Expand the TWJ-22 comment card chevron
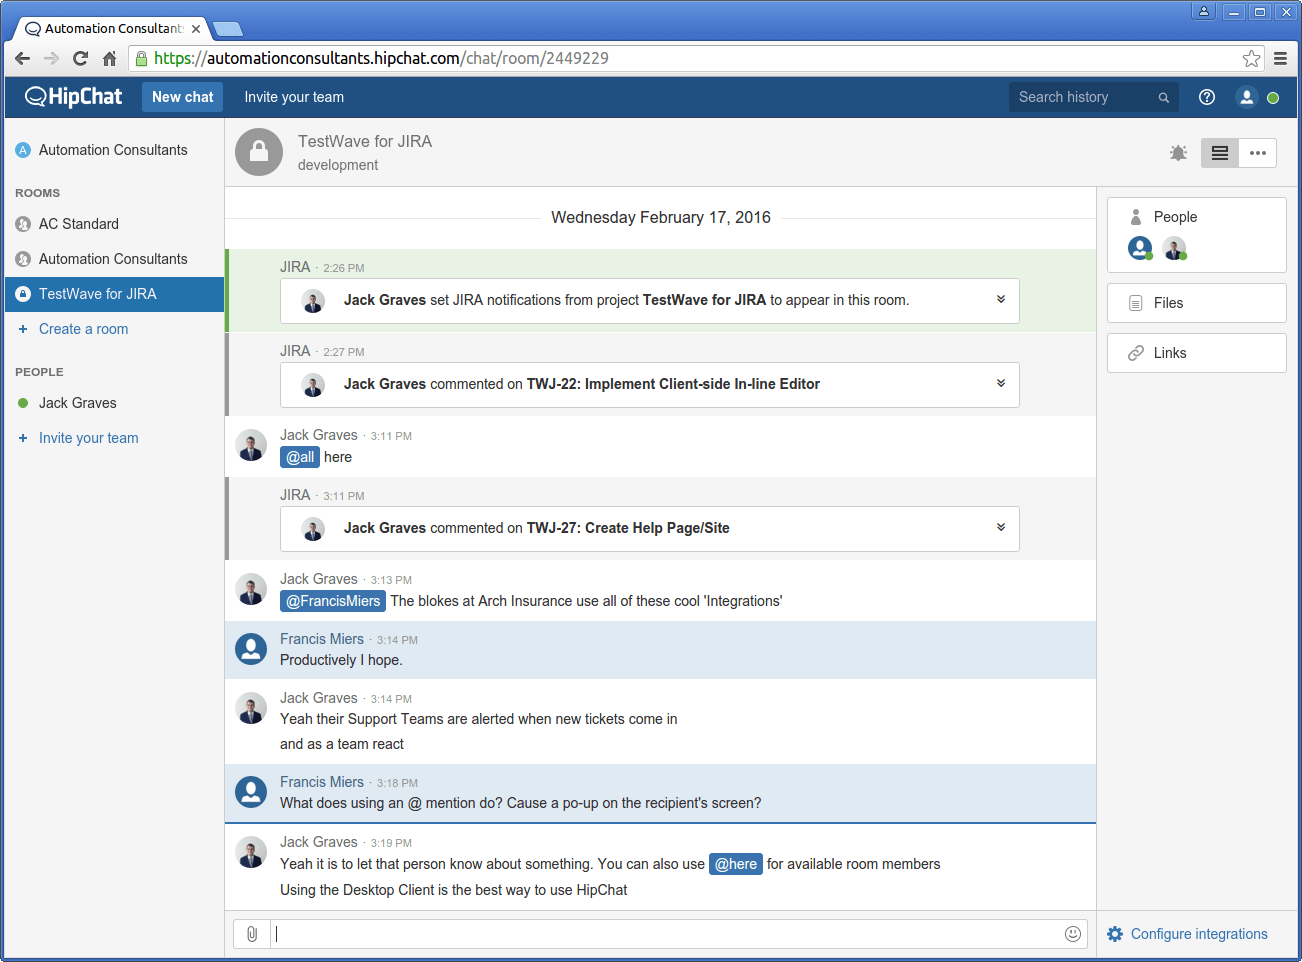 point(1000,384)
